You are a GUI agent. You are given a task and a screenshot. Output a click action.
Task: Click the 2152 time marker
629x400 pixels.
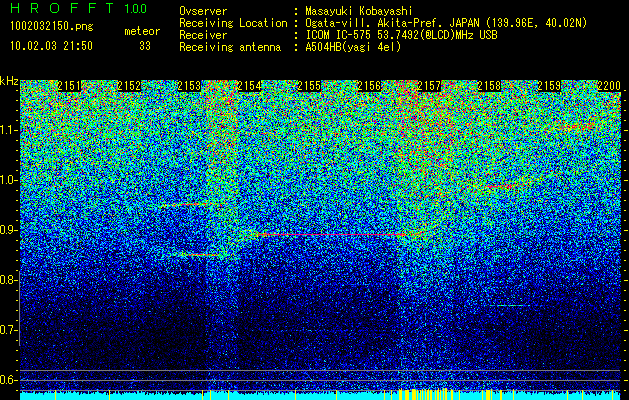(x=129, y=86)
